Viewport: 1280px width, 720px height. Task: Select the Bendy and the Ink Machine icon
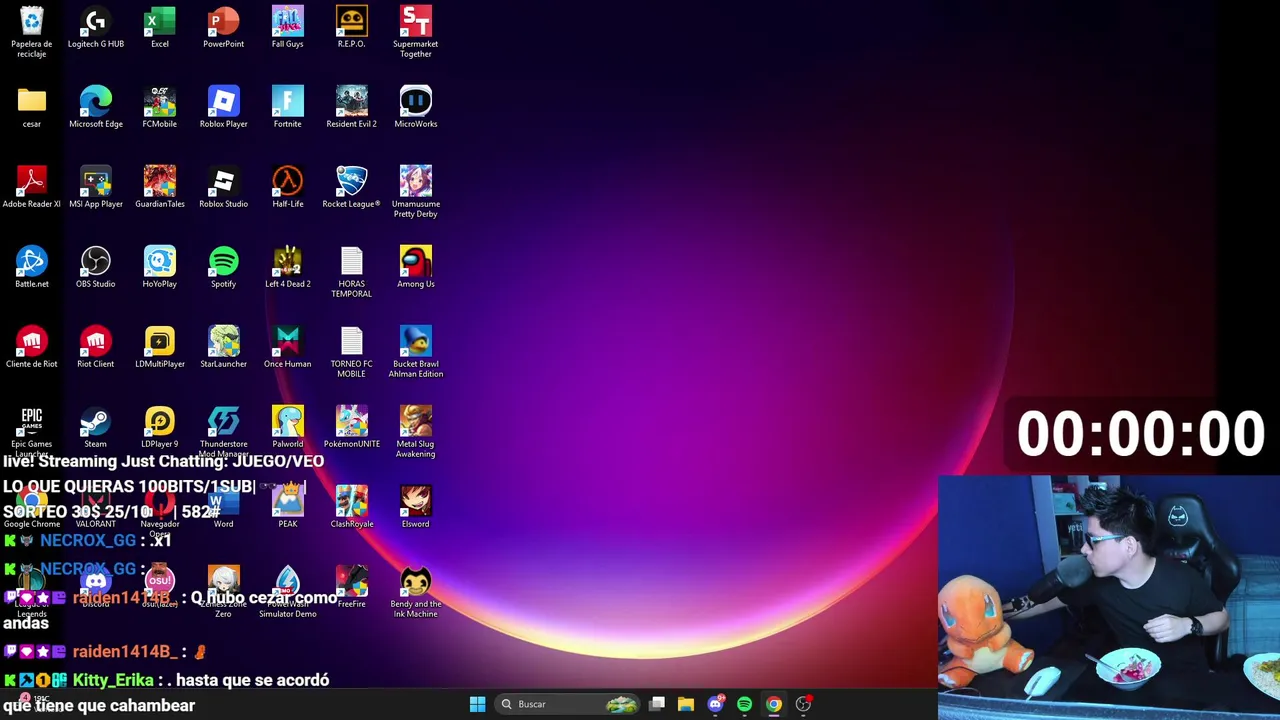(416, 592)
